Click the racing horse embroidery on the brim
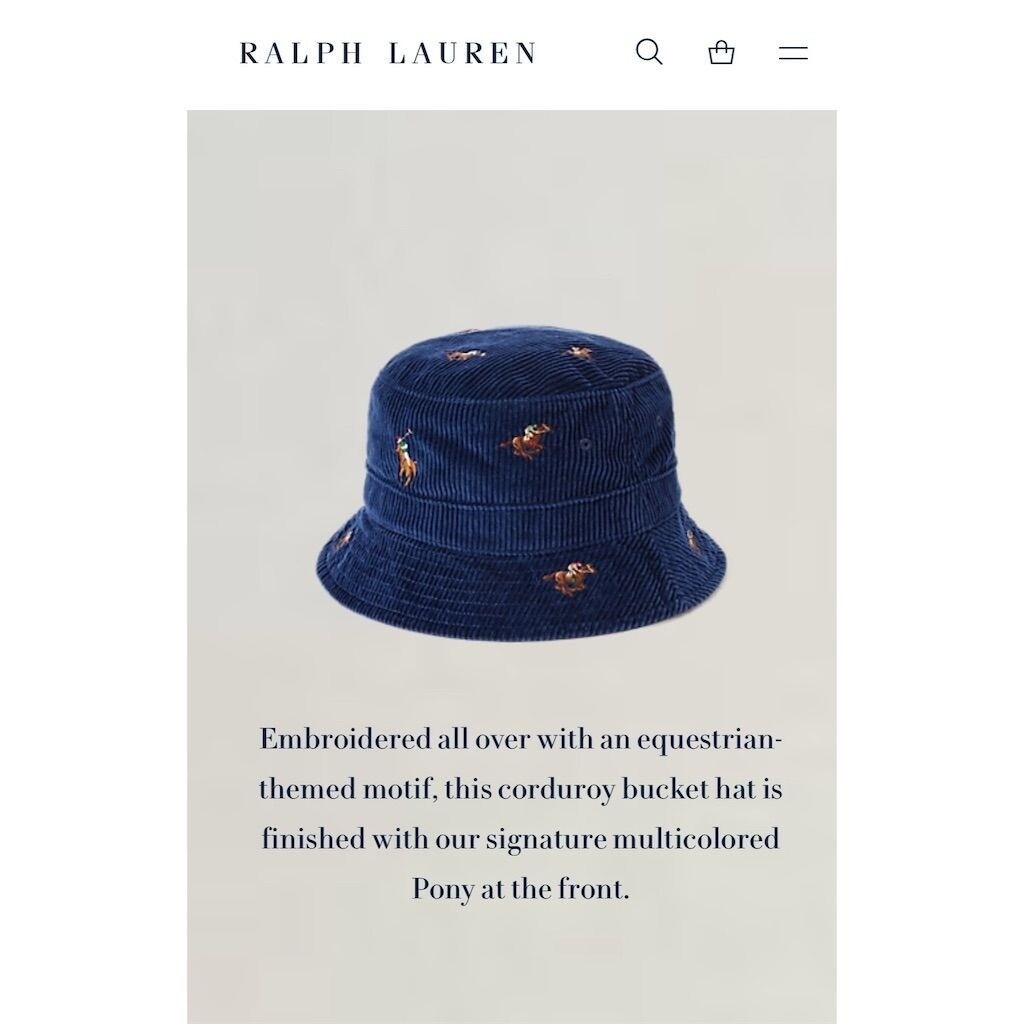 point(569,579)
